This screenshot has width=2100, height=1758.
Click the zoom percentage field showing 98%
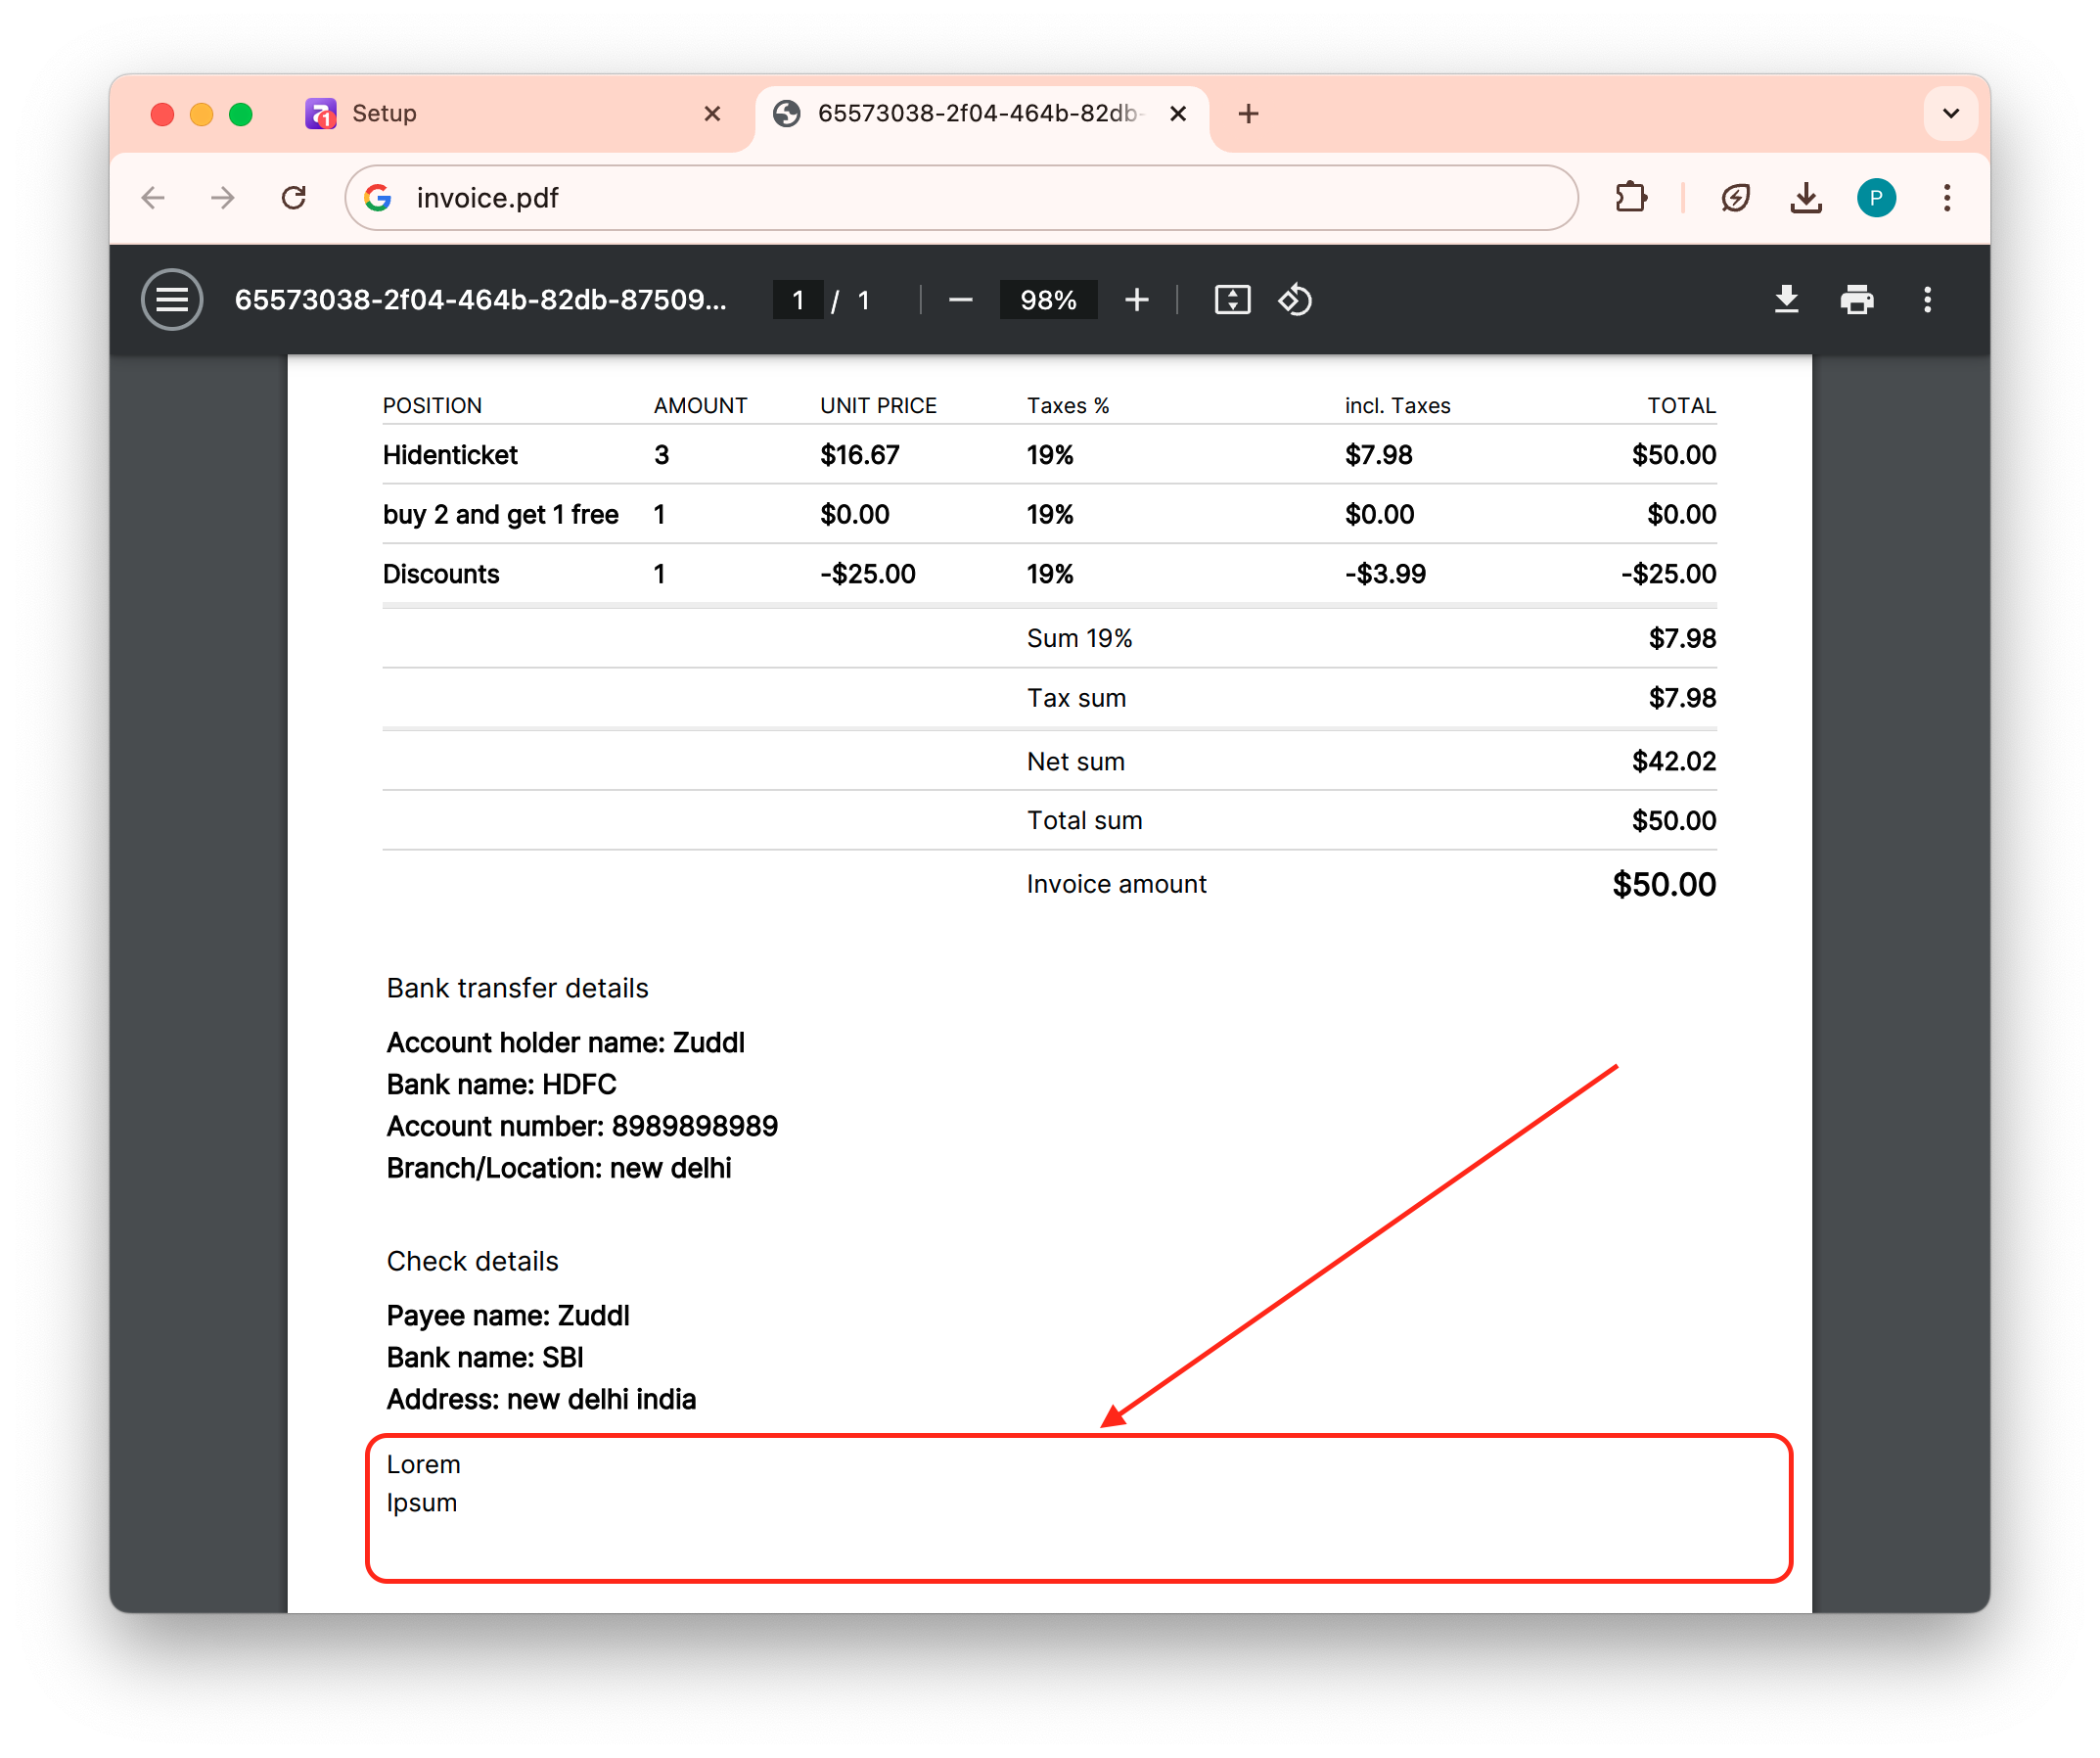click(x=1047, y=300)
